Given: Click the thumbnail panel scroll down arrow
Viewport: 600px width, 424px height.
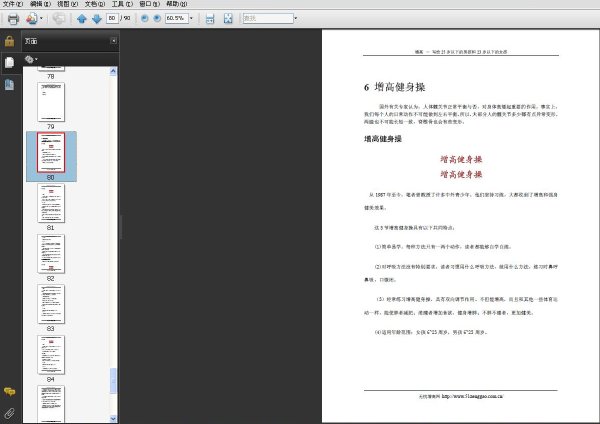Looking at the screenshot, I should 113,419.
